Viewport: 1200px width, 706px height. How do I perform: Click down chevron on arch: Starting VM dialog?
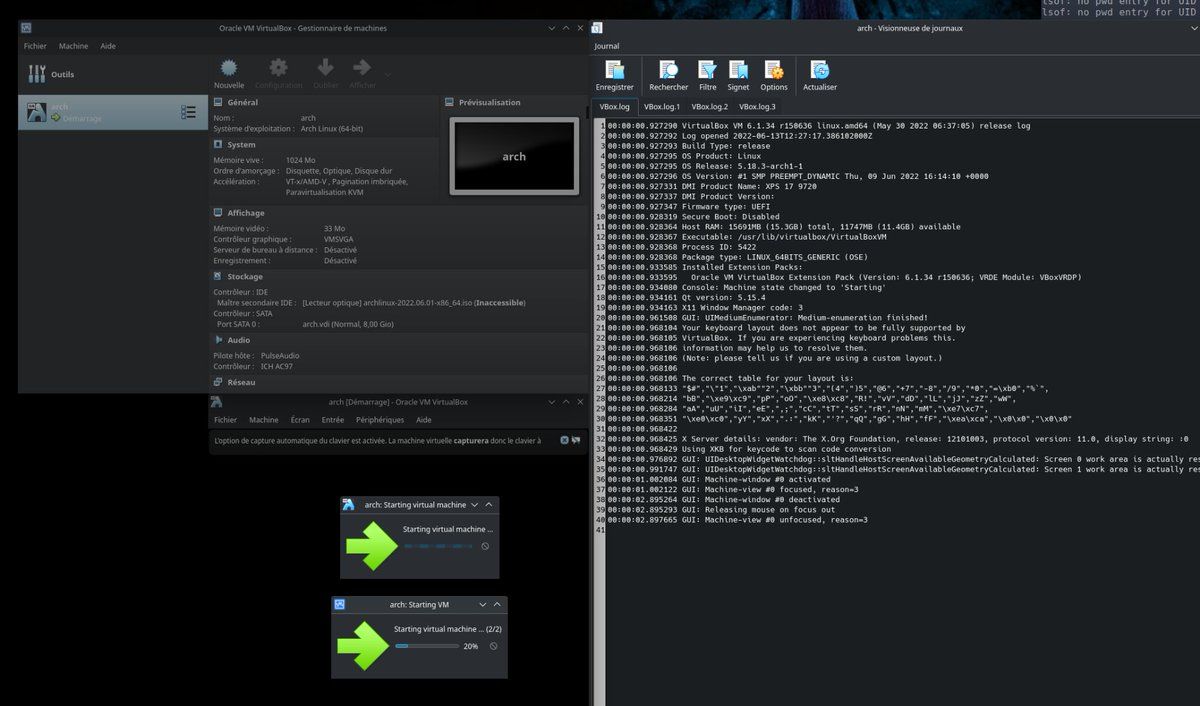[483, 605]
